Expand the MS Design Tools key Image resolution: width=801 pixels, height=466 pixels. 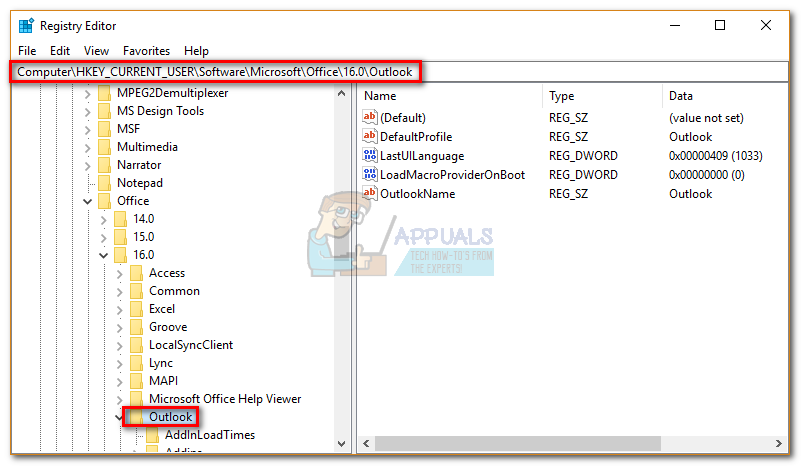click(87, 112)
